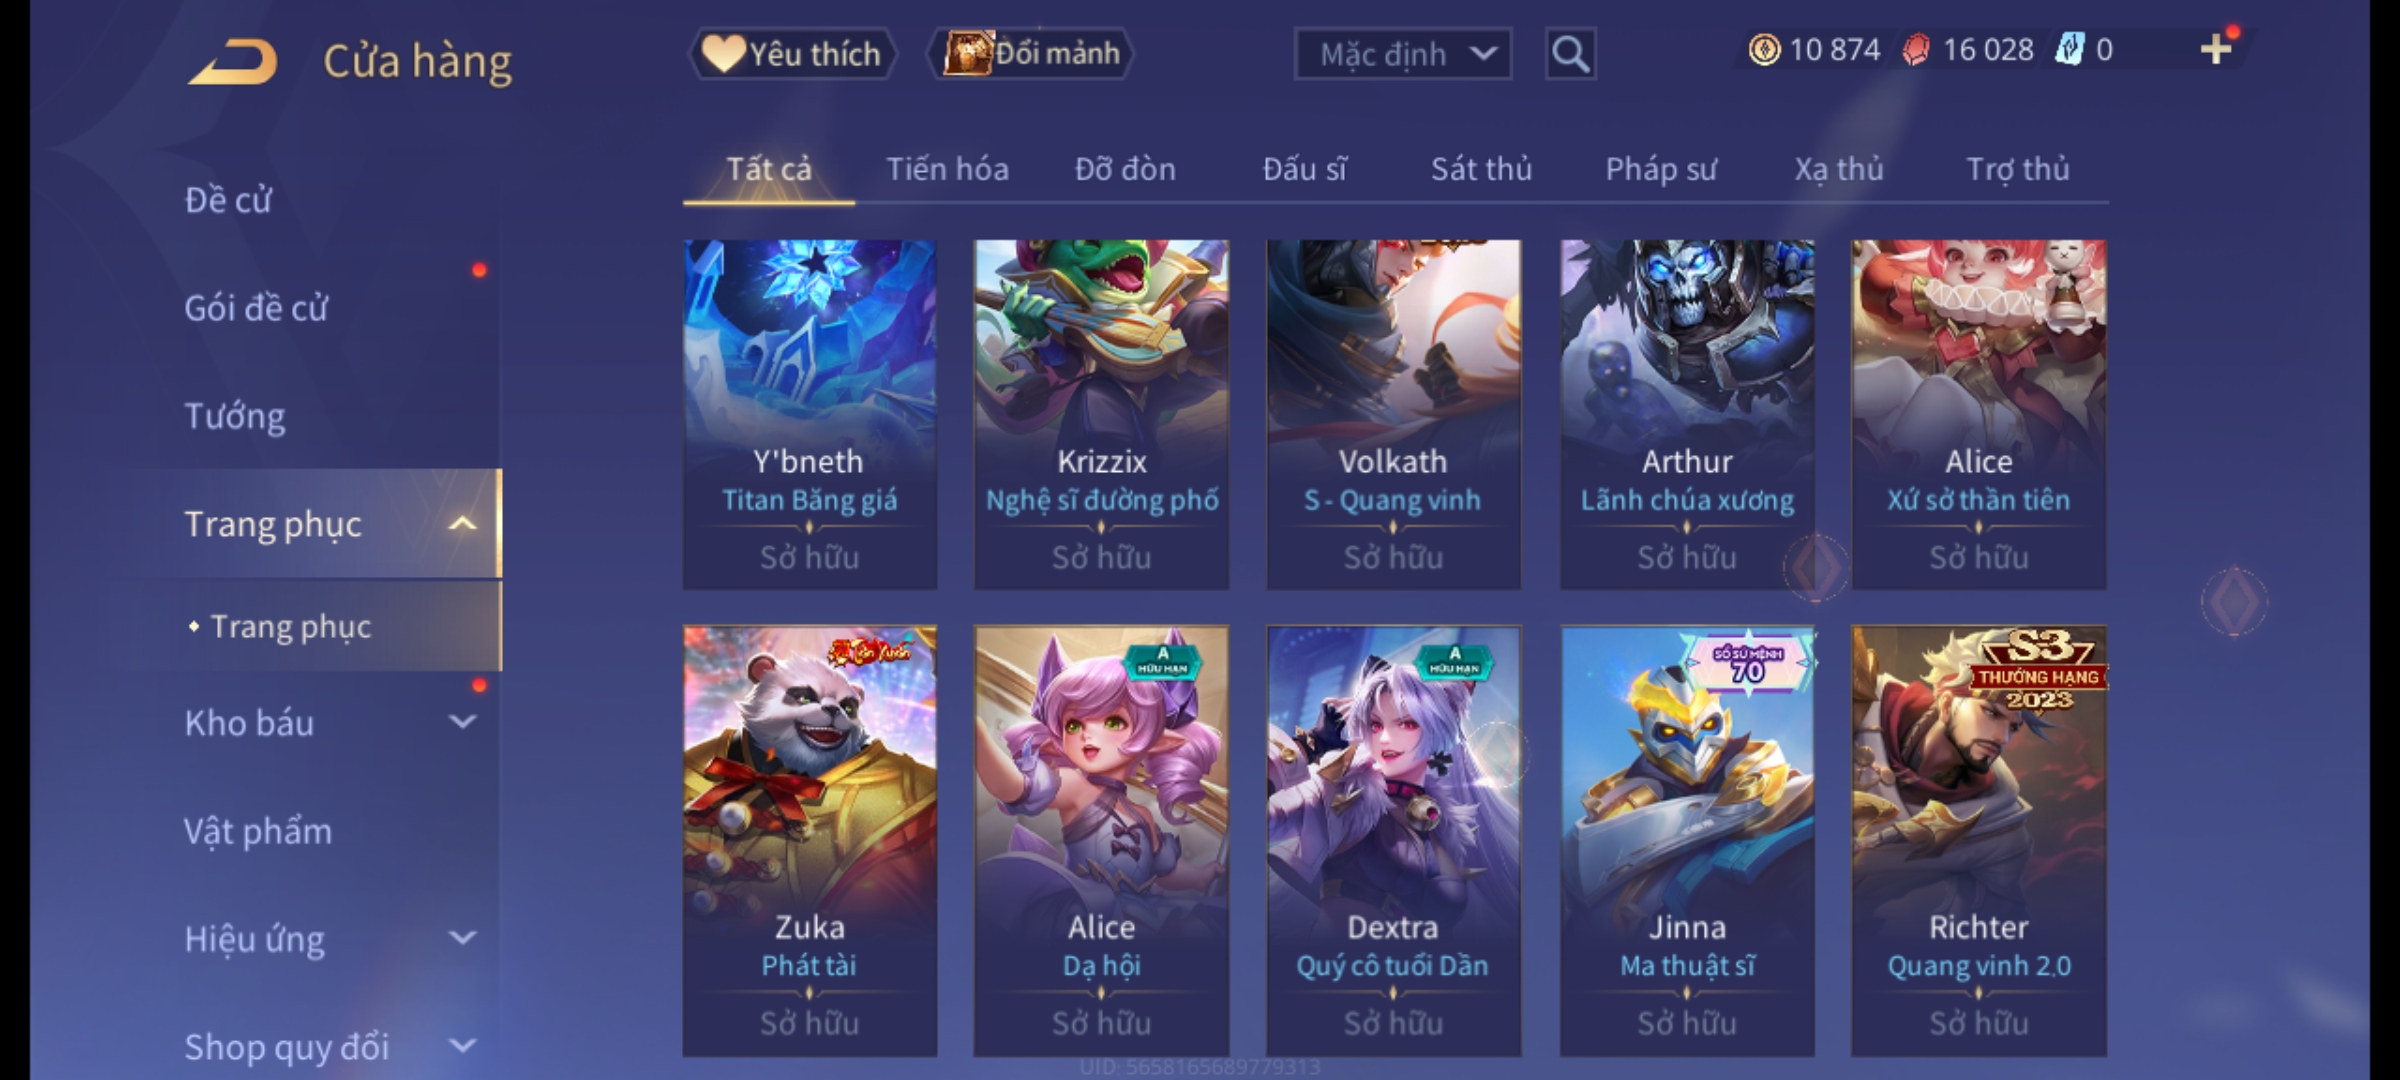This screenshot has height=1080, width=2400.
Task: Open Gói đề cử in sidebar
Action: [x=256, y=308]
